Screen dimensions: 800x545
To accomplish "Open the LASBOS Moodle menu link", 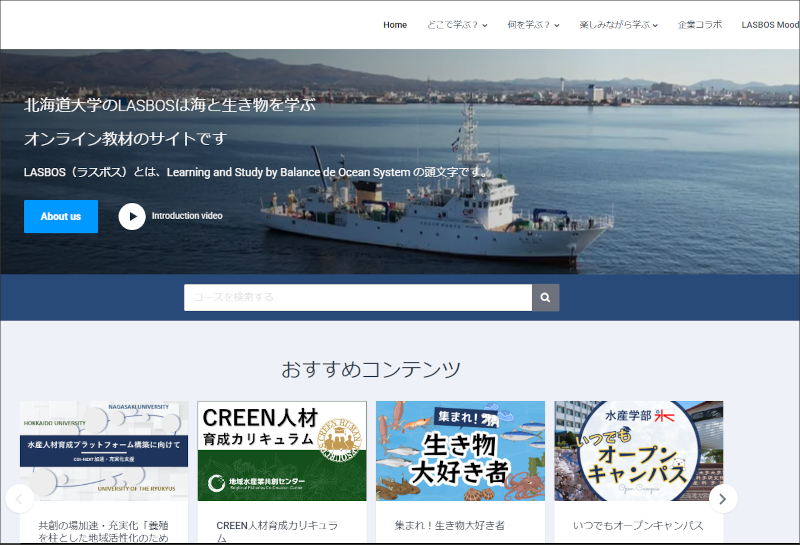I will point(770,25).
